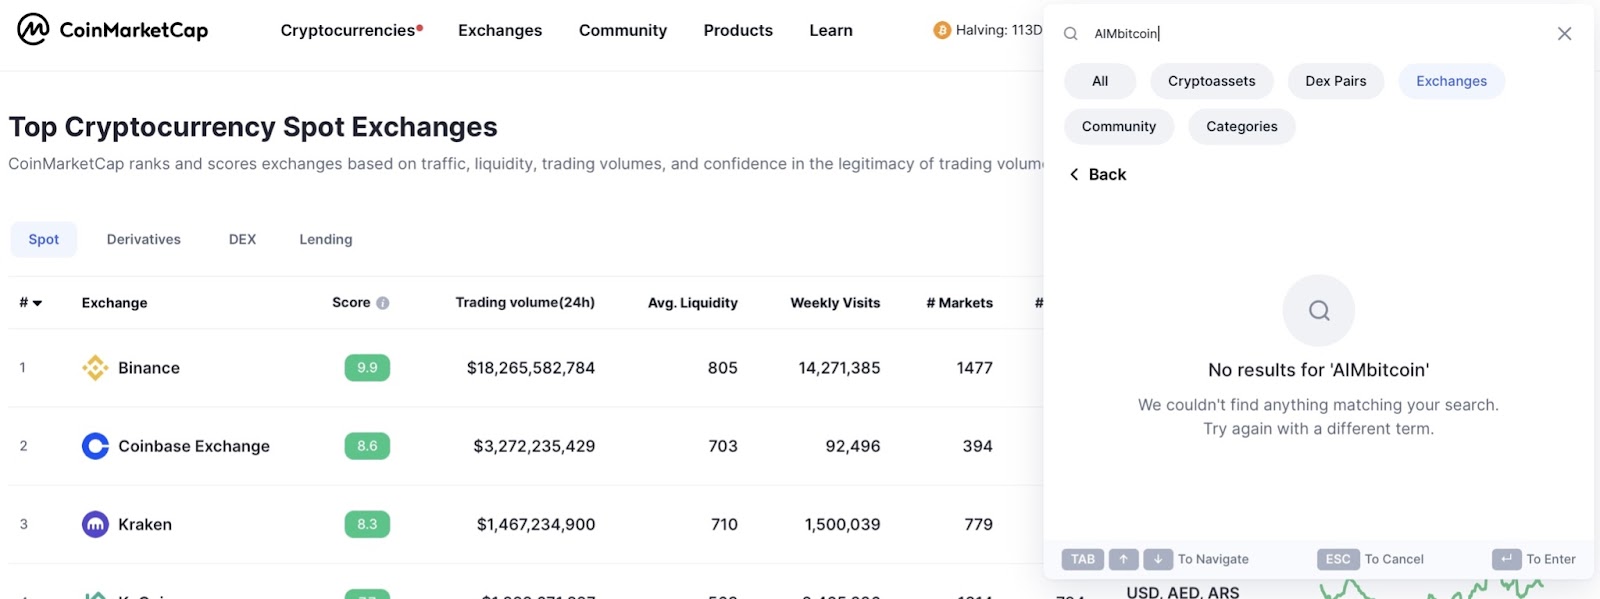Screen dimensions: 1600x599
Task: Select the Spot tab
Action: pyautogui.click(x=44, y=239)
